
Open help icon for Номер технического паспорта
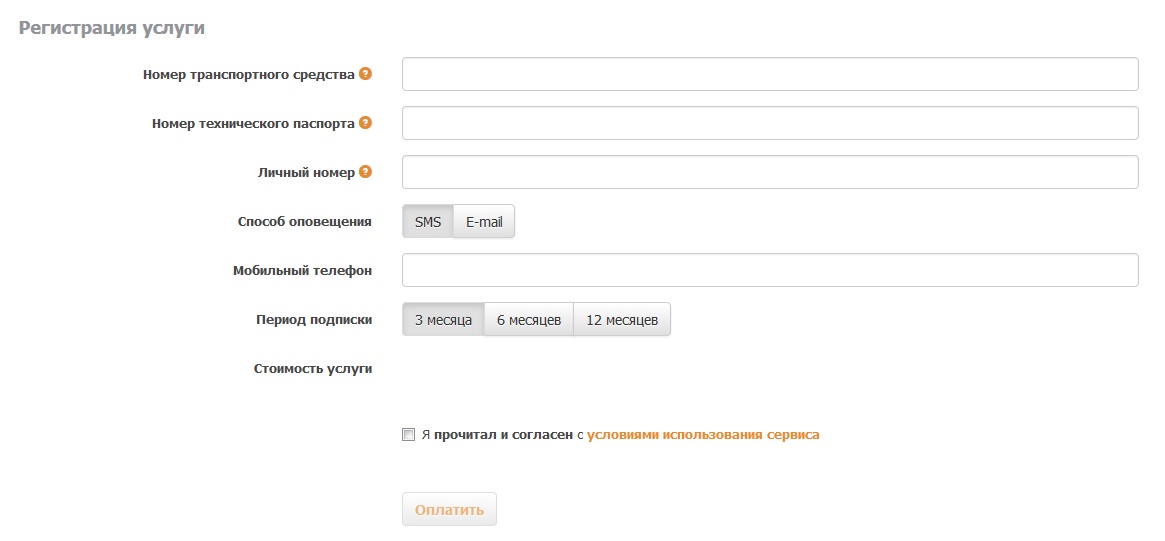coord(365,123)
